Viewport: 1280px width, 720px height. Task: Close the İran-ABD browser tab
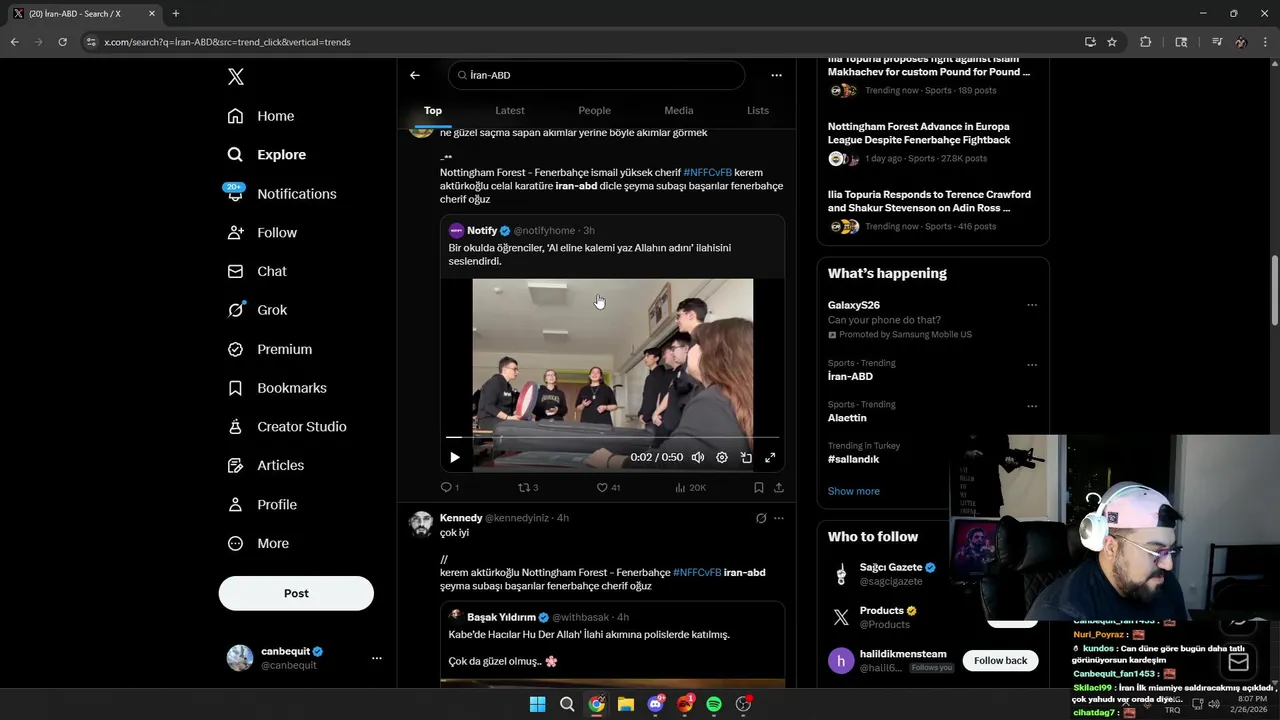tap(152, 14)
